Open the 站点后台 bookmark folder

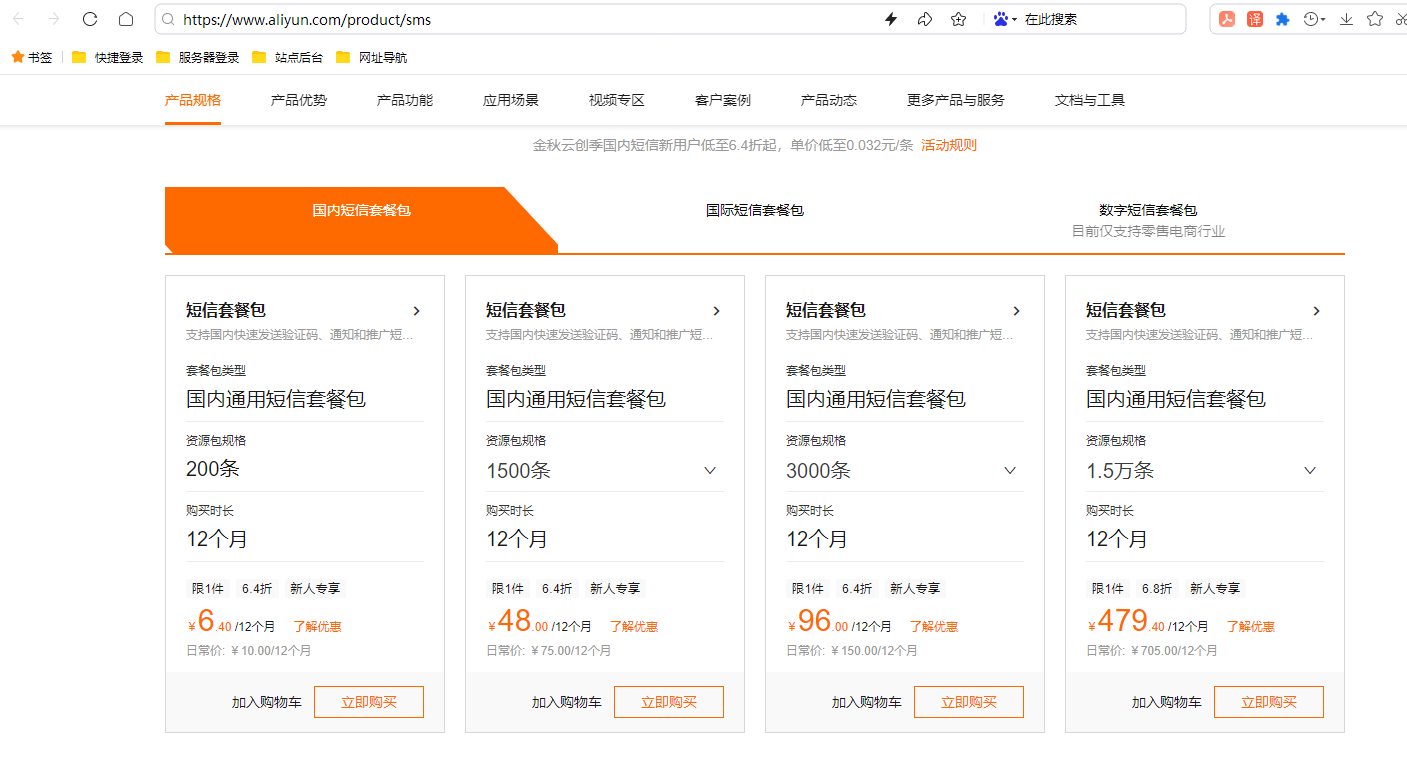tap(288, 57)
